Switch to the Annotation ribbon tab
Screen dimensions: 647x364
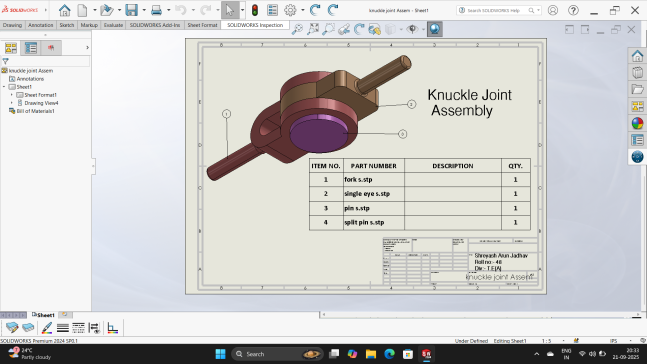[40, 25]
